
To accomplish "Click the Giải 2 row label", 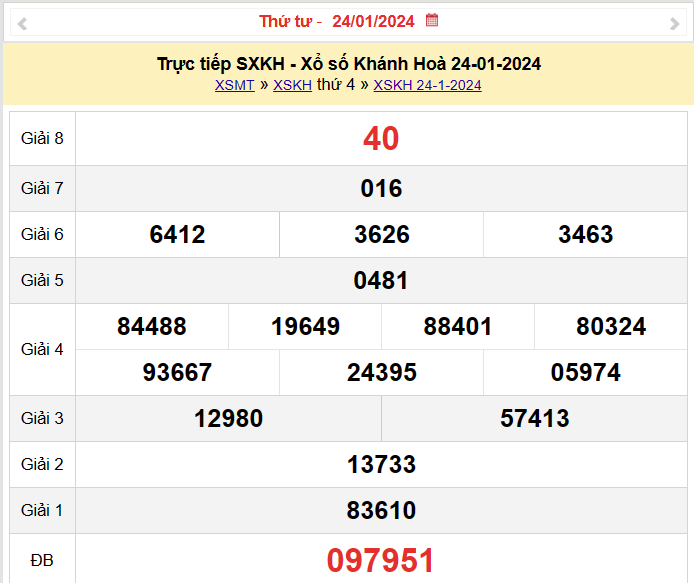I will [42, 464].
